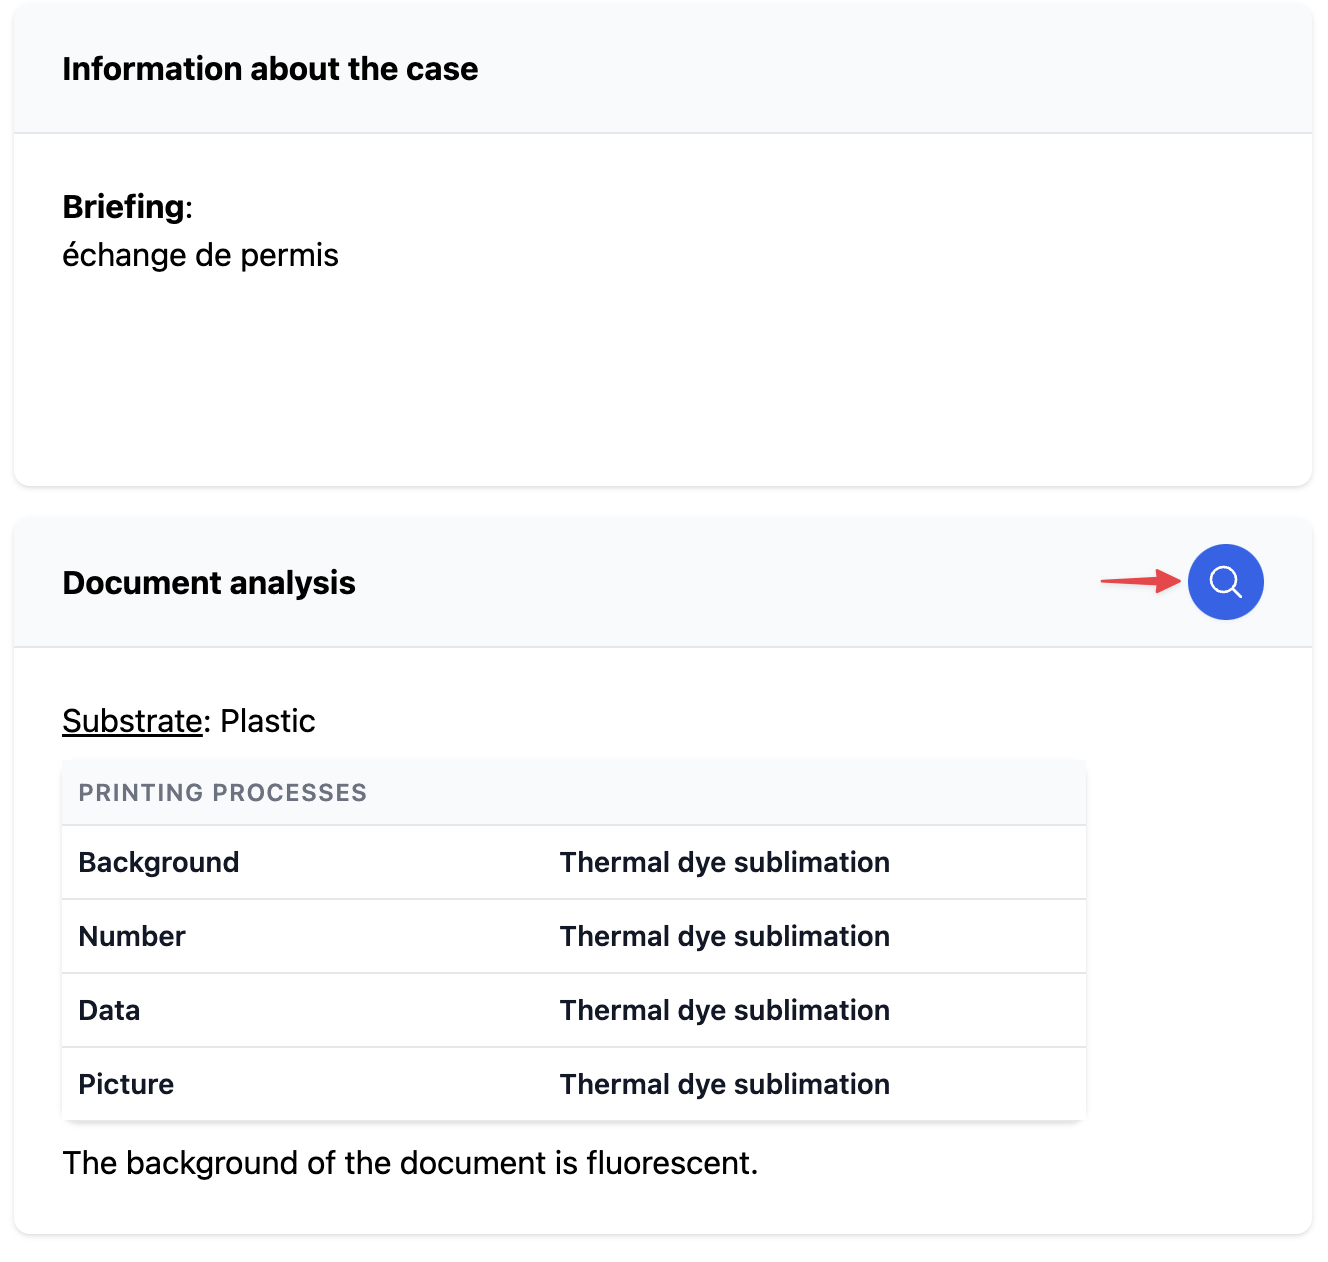Click the 'Document analysis' heading
The image size is (1328, 1262).
click(x=209, y=583)
